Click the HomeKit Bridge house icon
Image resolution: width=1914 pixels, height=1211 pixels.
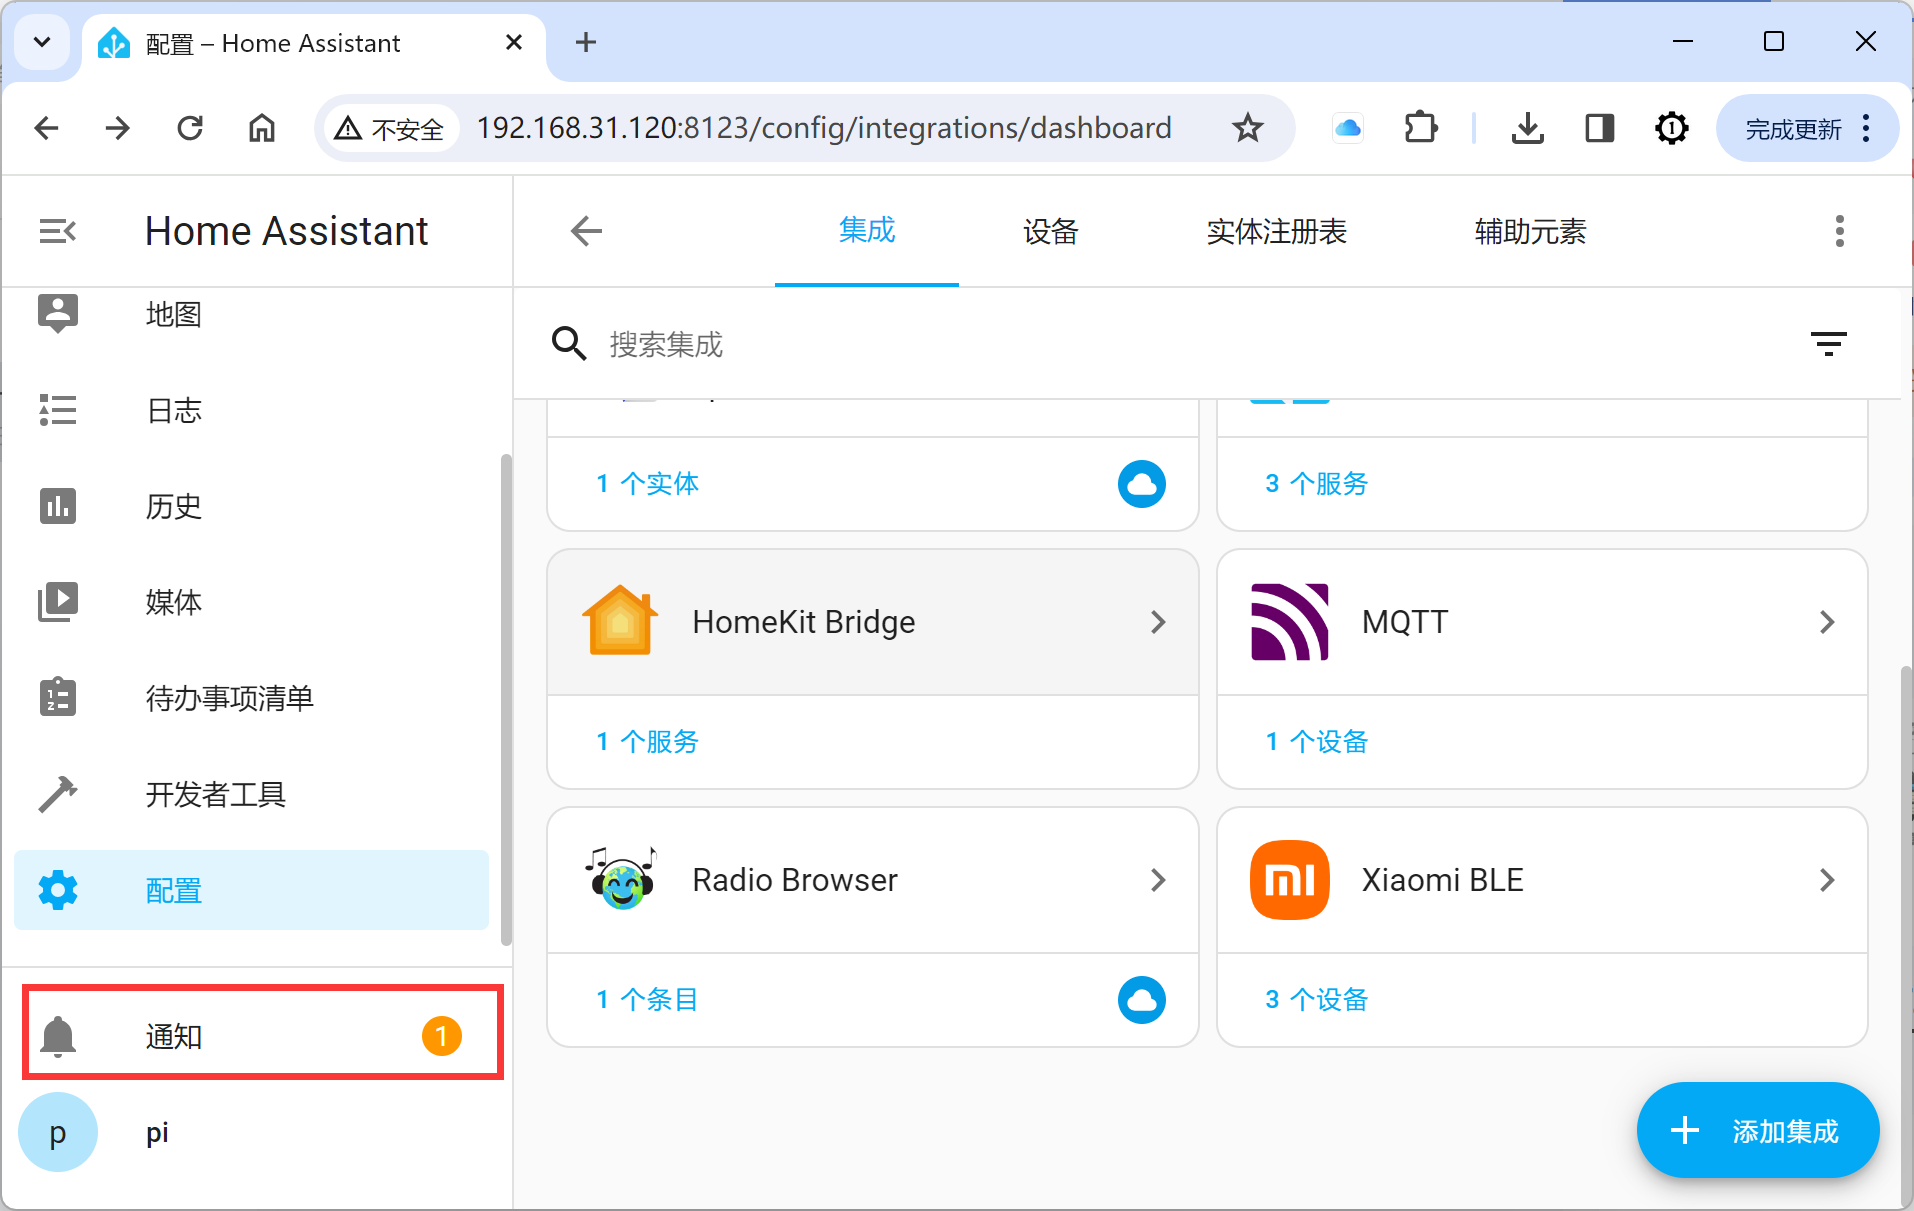pos(620,621)
